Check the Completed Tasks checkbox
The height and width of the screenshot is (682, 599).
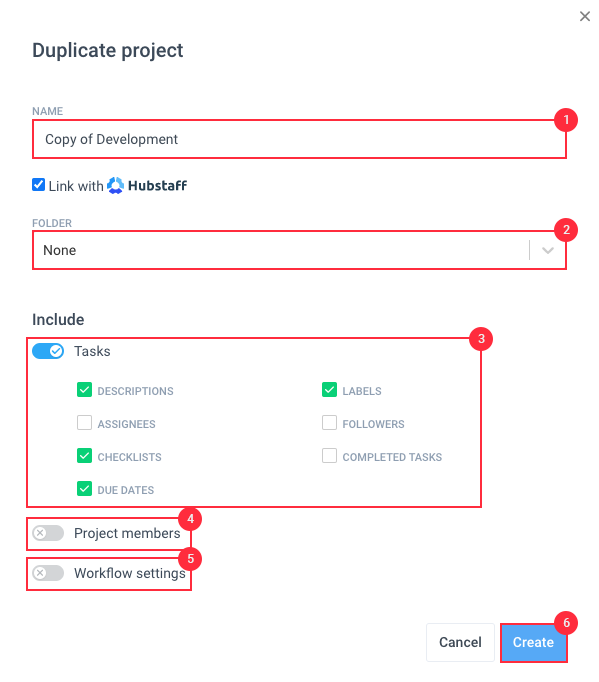point(329,456)
